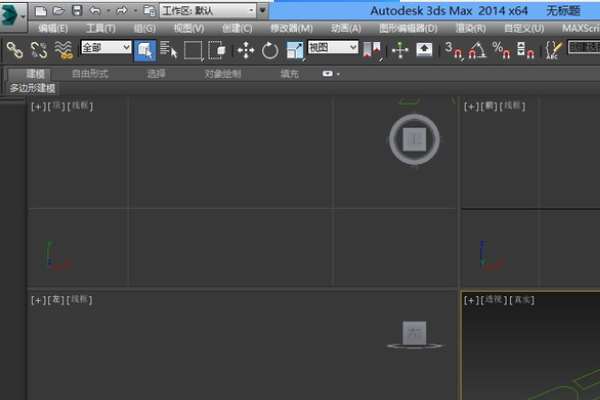The height and width of the screenshot is (400, 600).
Task: Click the ViewCube top face in top viewport
Action: point(414,139)
